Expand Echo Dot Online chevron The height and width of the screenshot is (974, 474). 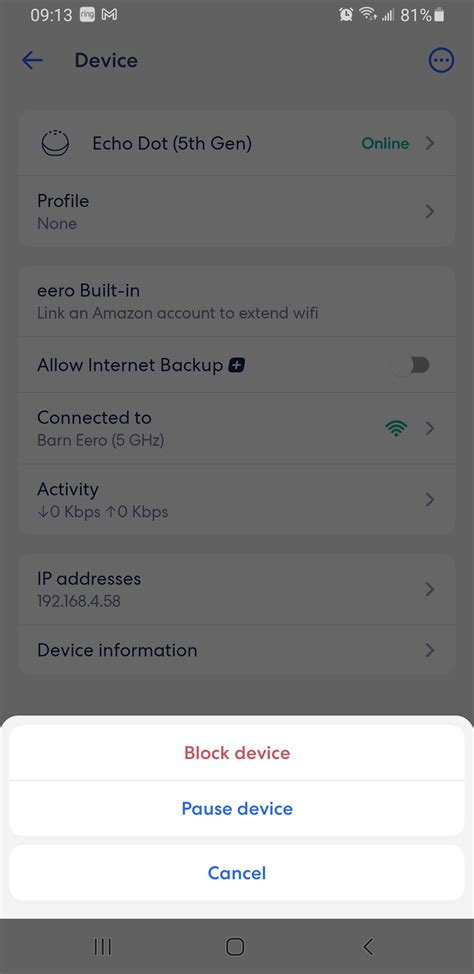[x=429, y=143]
